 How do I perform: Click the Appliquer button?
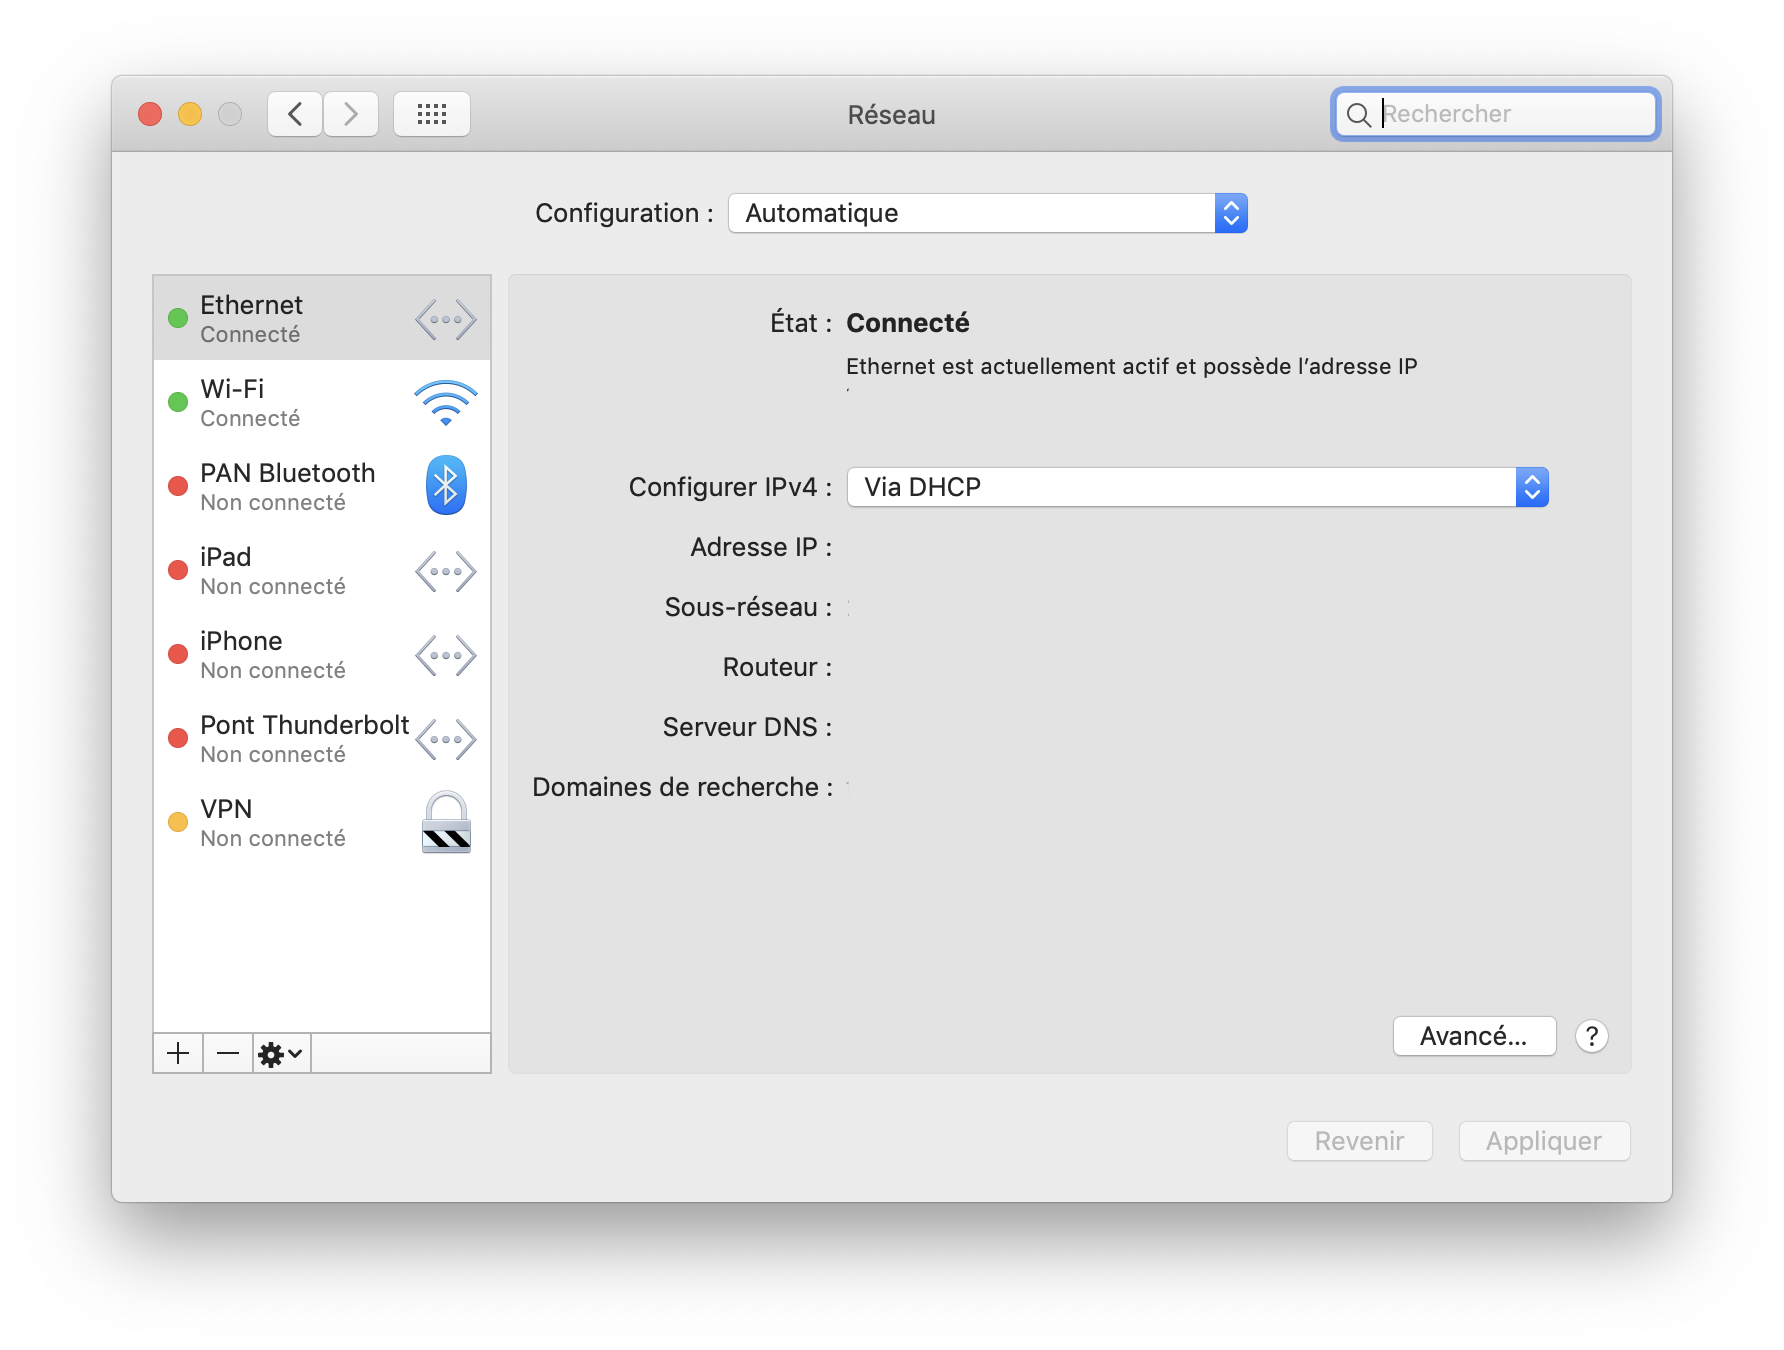point(1544,1141)
